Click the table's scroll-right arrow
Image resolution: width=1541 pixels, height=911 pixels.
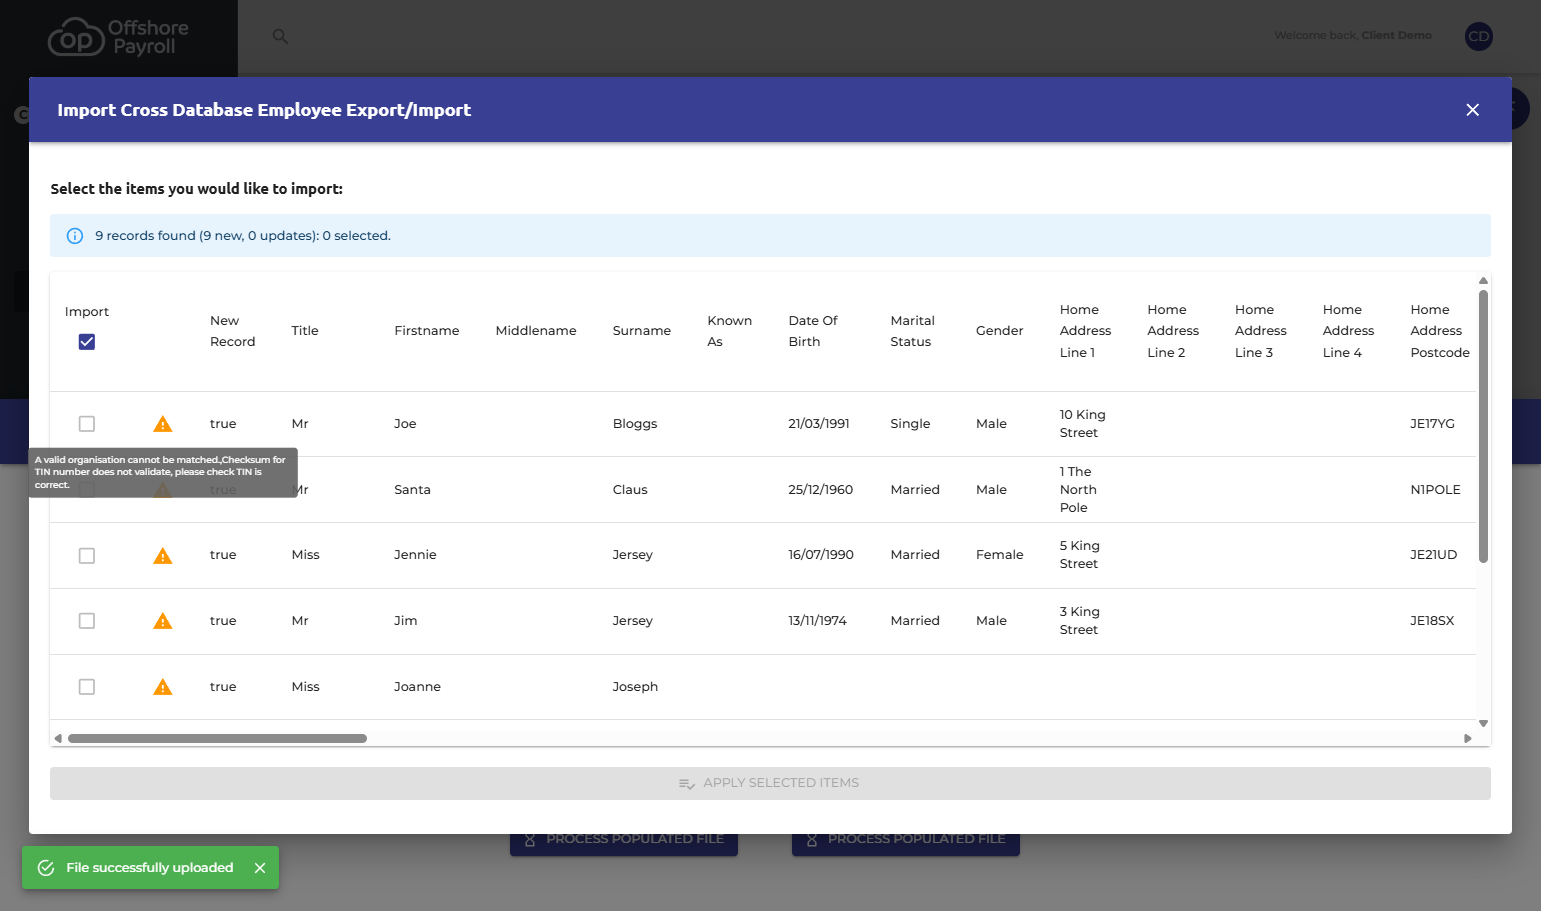coord(1467,739)
